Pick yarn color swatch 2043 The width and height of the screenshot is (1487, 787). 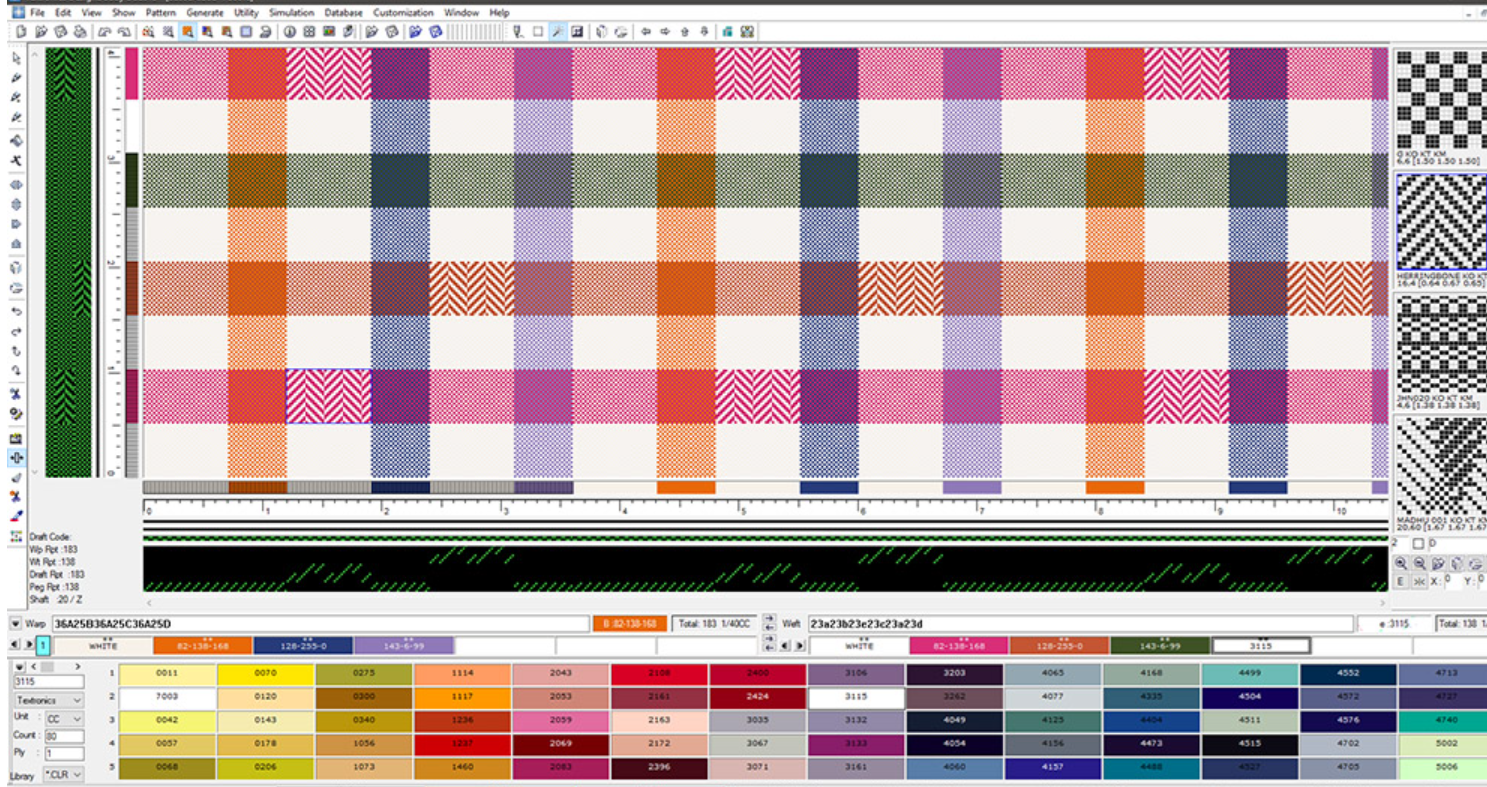560,674
